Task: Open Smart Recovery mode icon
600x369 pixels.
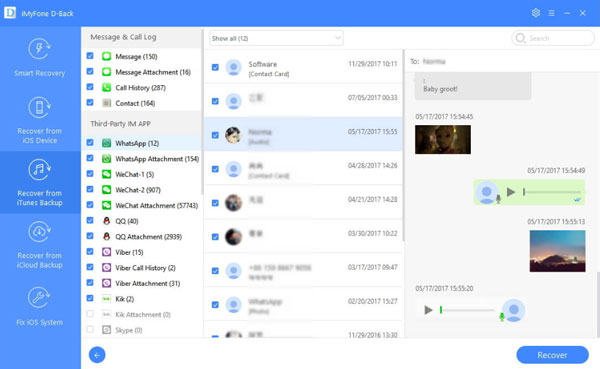Action: pos(39,49)
